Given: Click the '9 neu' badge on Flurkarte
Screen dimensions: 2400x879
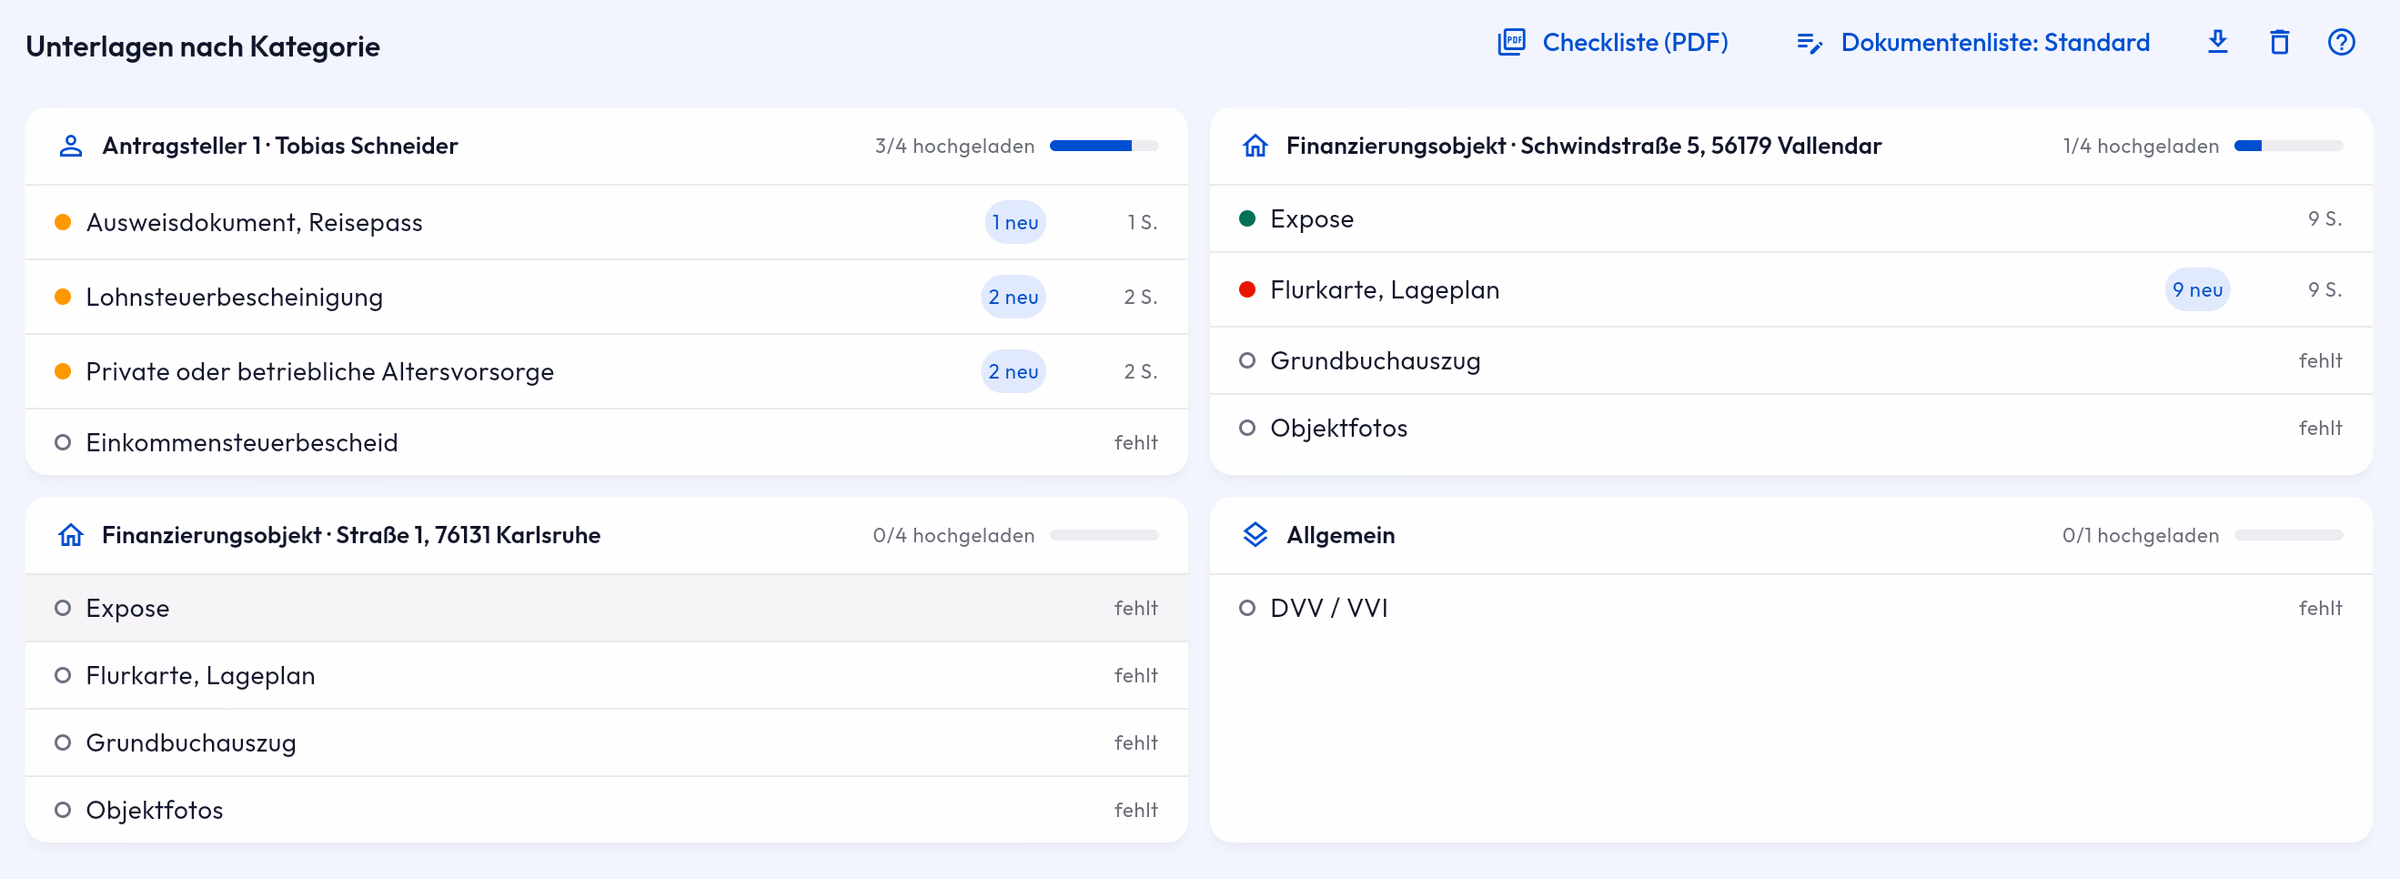Looking at the screenshot, I should pyautogui.click(x=2197, y=290).
